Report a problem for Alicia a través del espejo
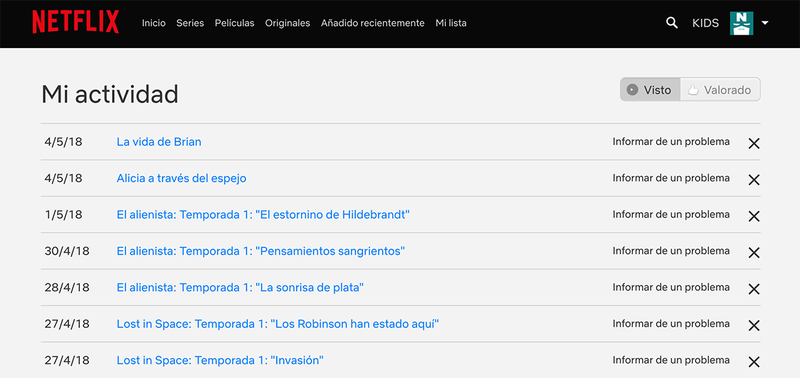This screenshot has height=378, width=800. (671, 178)
